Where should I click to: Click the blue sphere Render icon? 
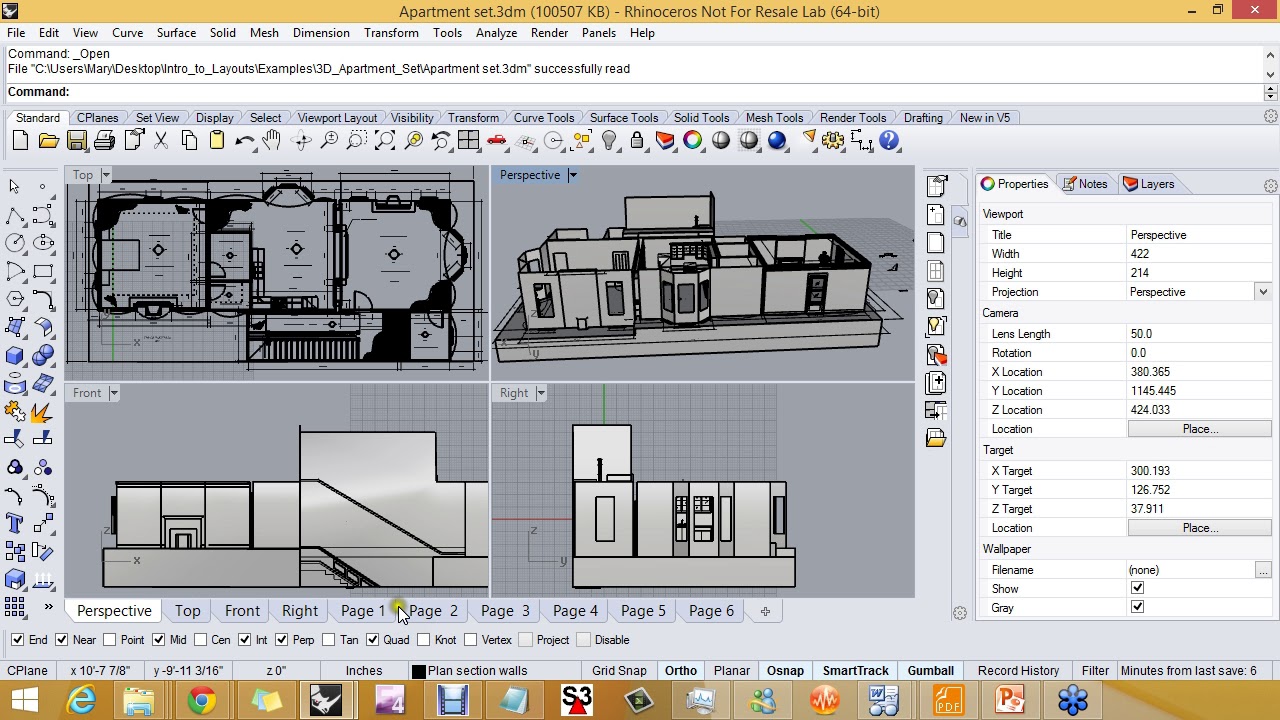[x=777, y=141]
